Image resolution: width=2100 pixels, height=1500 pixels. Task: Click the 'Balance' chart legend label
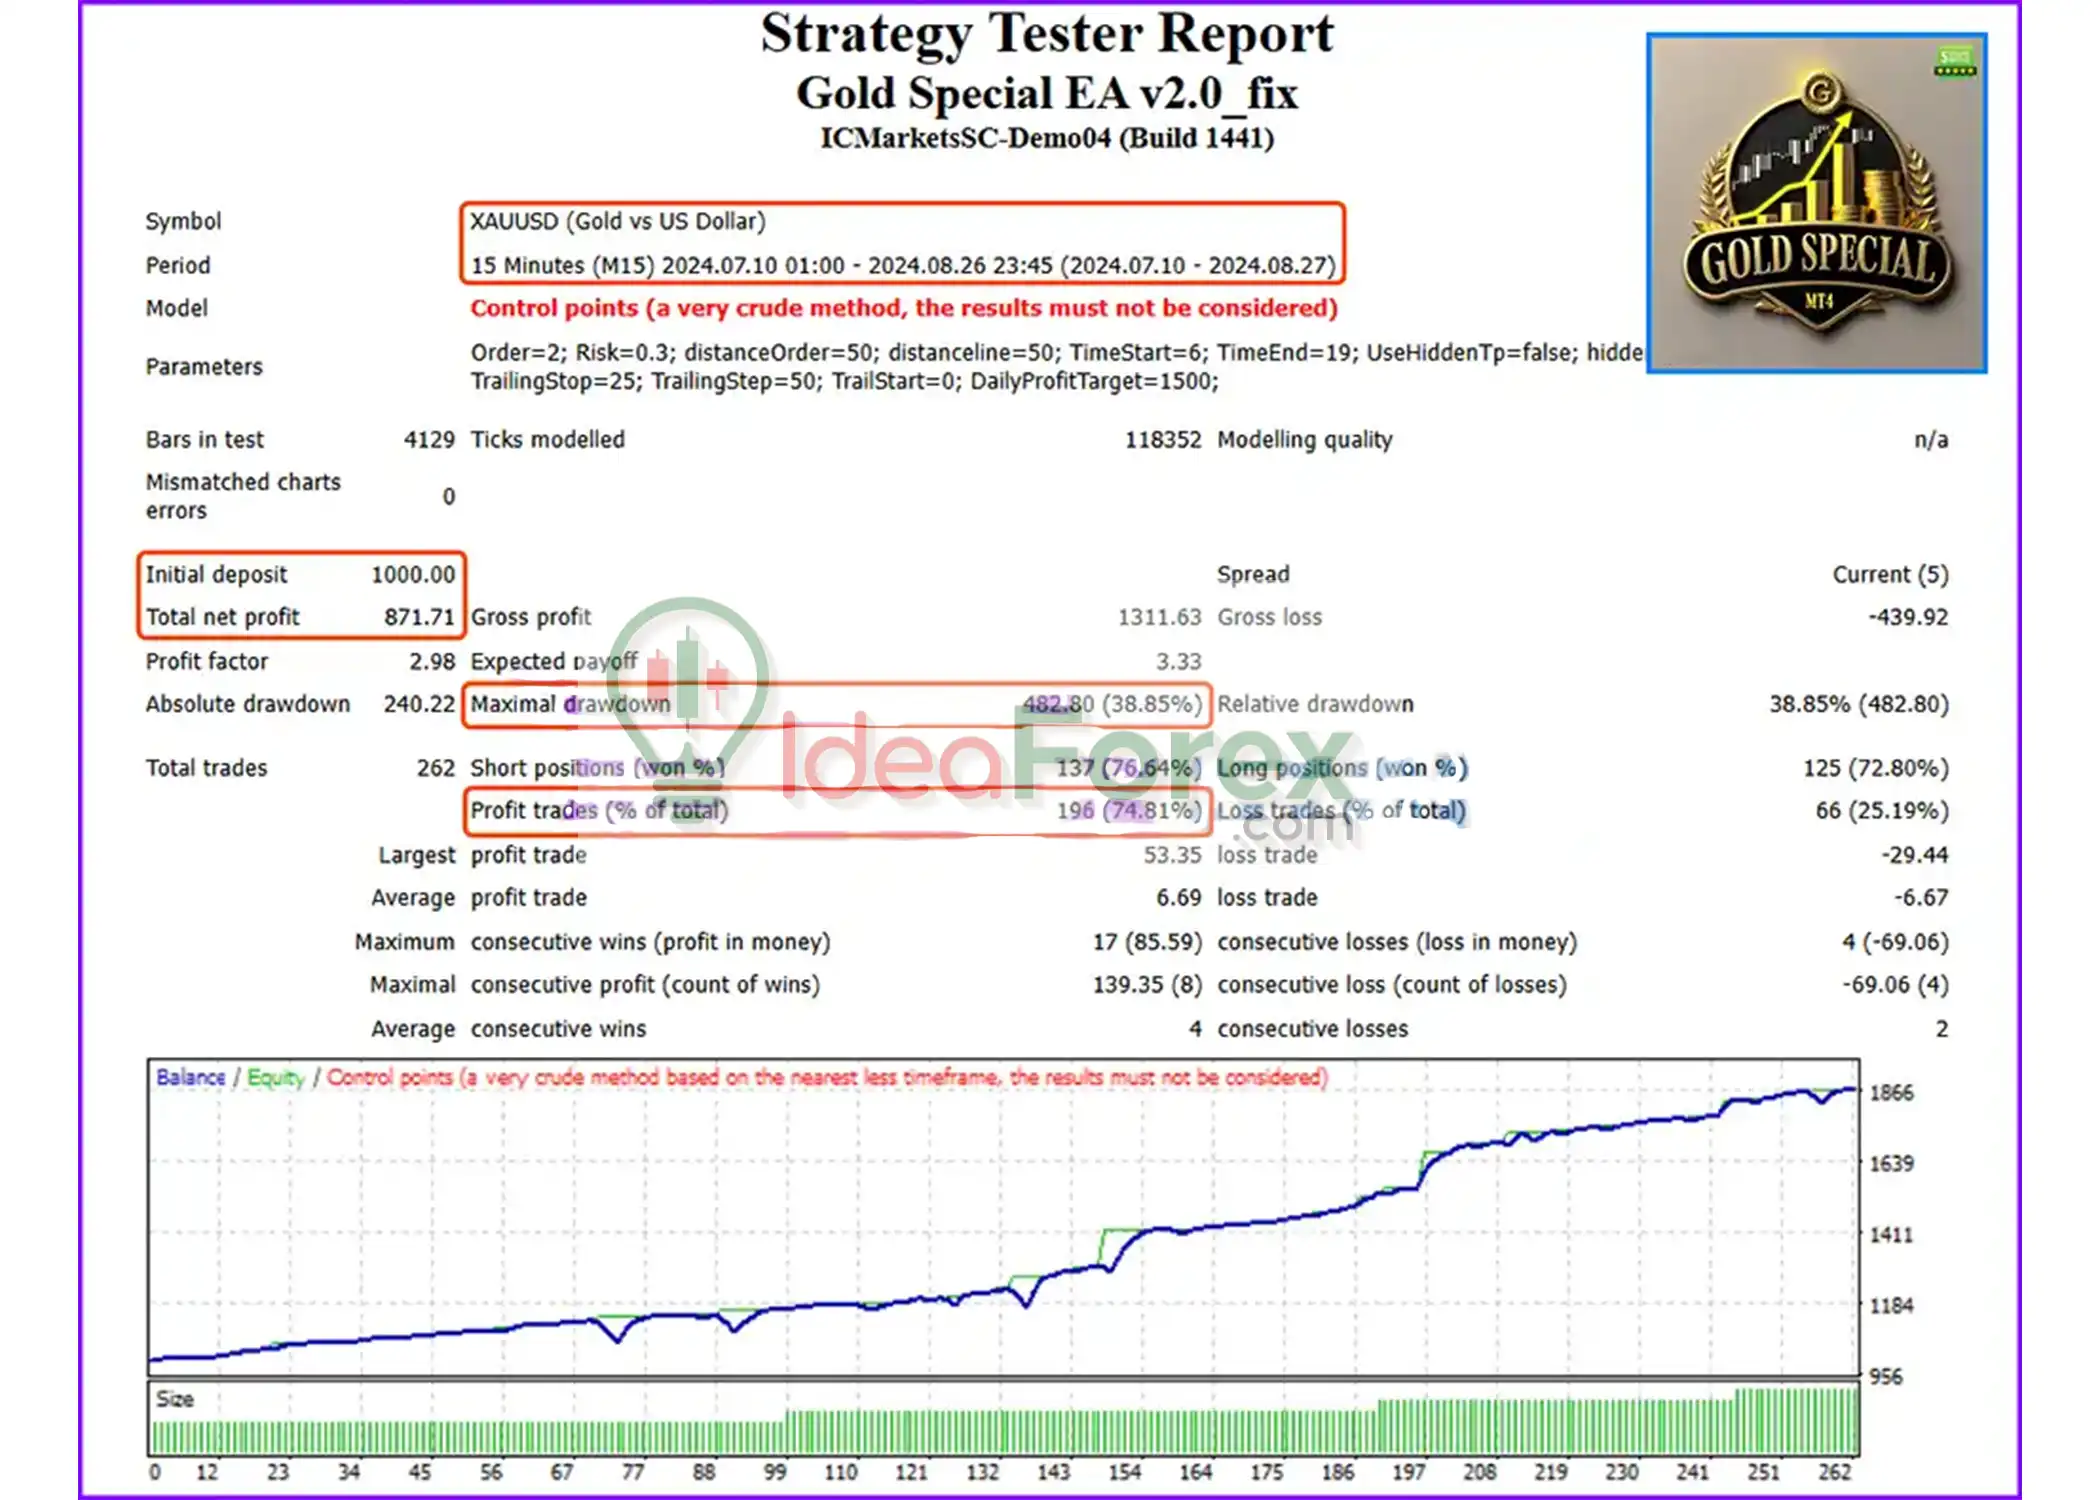[190, 1078]
